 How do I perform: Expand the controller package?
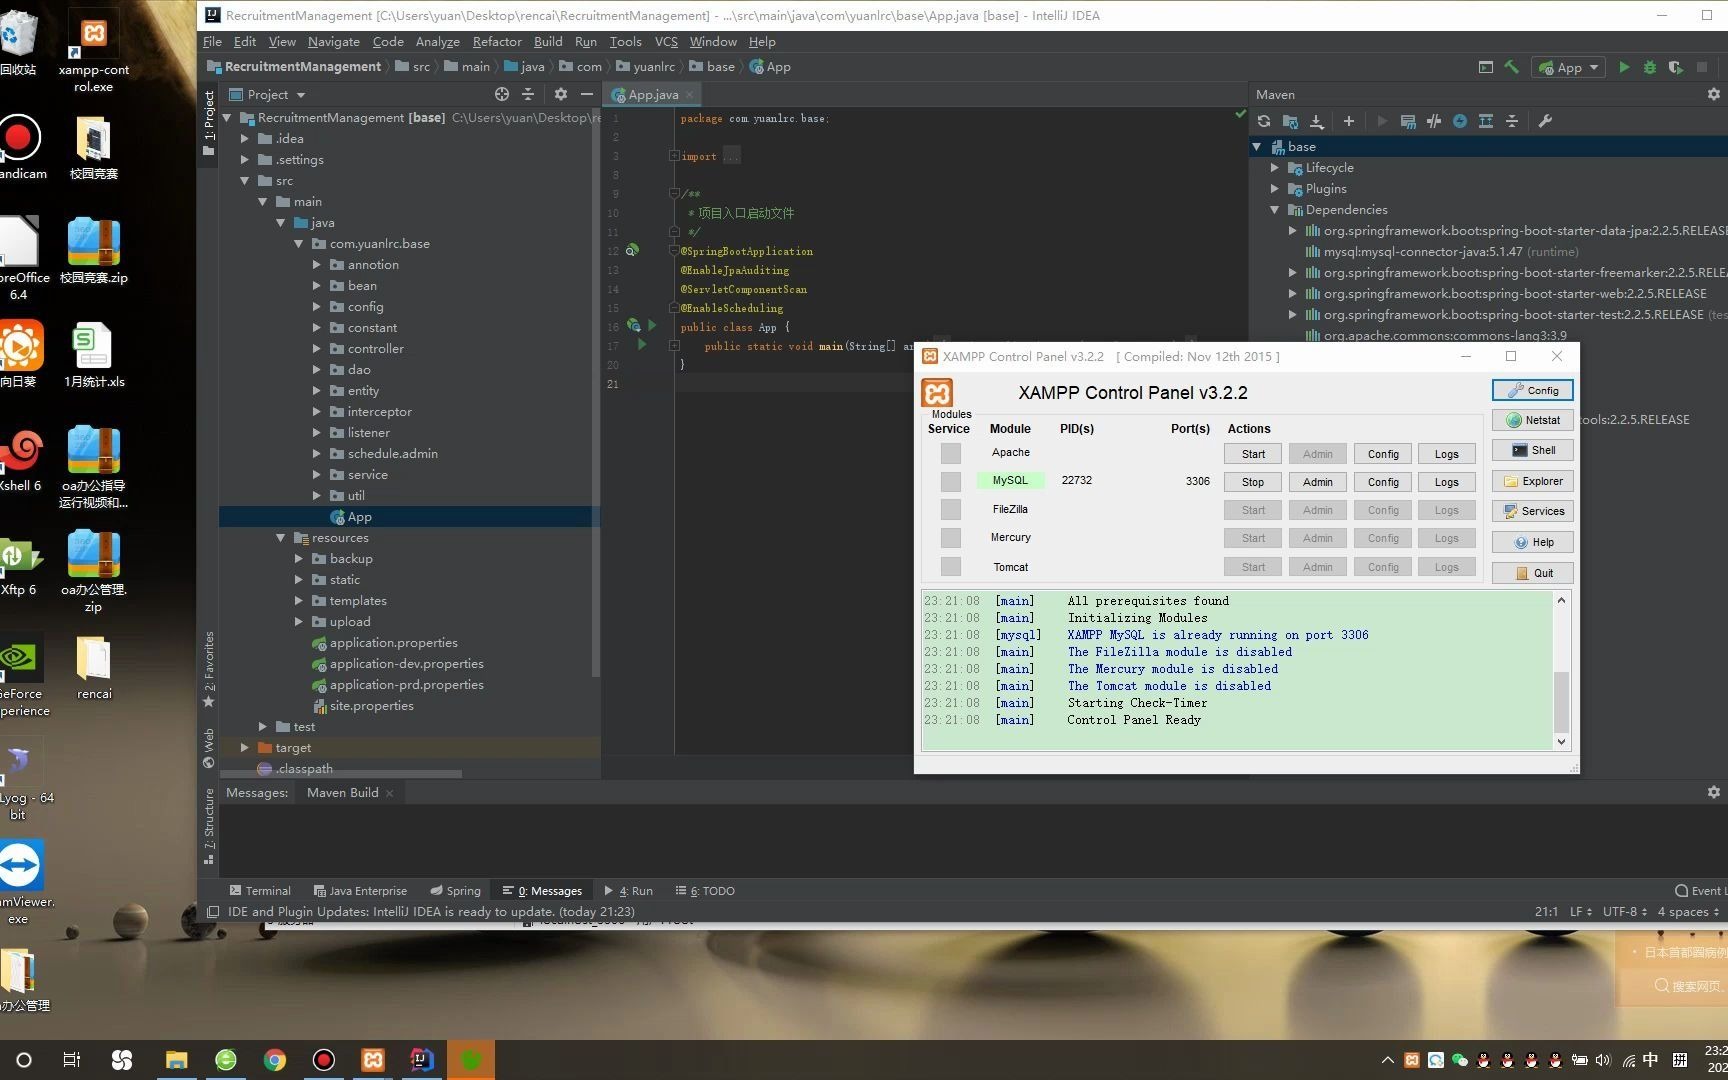317,348
